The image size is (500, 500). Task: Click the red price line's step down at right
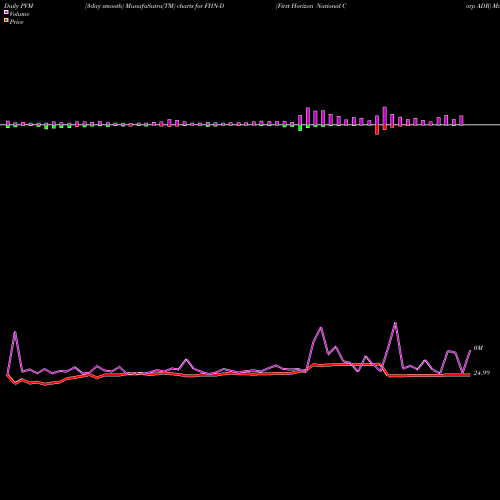click(385, 370)
